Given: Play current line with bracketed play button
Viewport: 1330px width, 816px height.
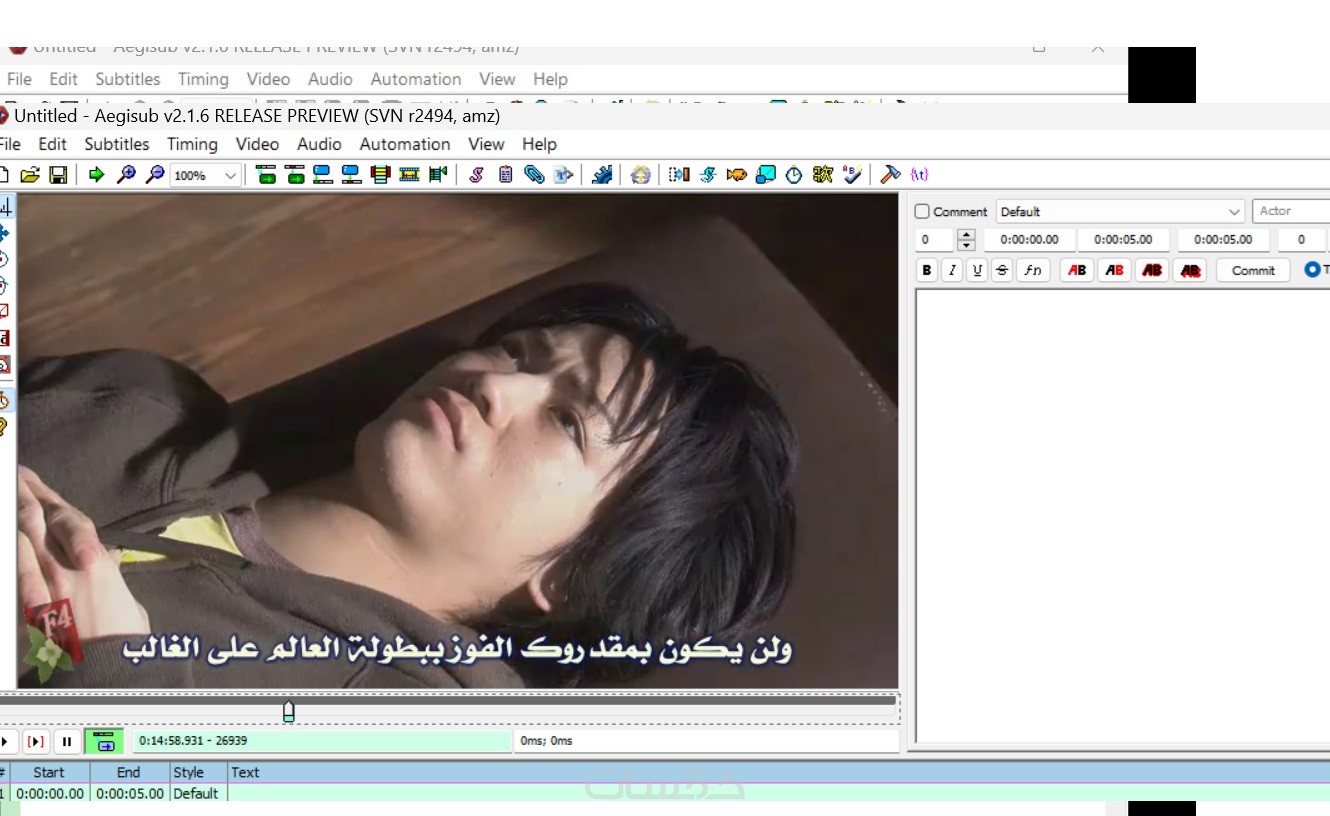Looking at the screenshot, I should coord(36,741).
